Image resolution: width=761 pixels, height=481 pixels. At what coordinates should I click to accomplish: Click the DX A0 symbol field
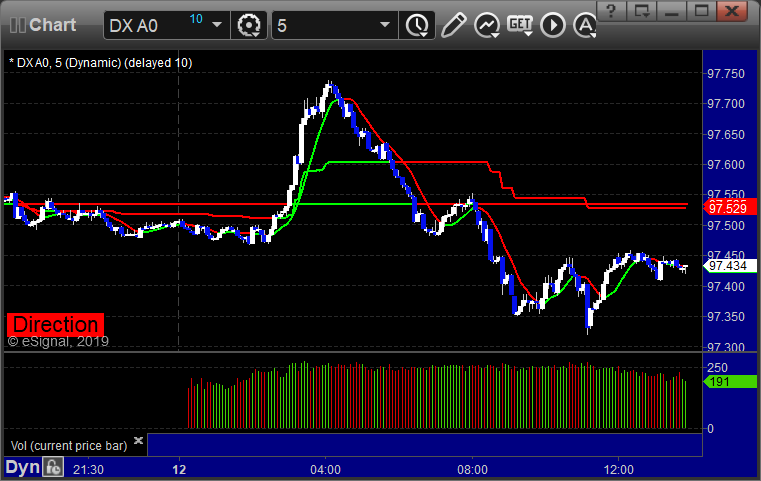point(166,25)
